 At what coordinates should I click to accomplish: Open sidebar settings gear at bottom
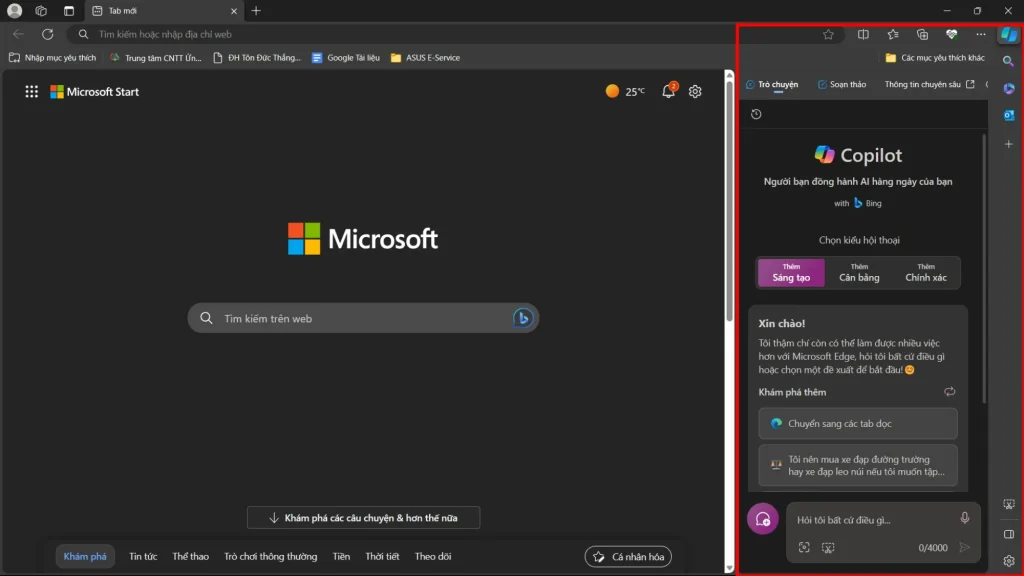[1009, 561]
